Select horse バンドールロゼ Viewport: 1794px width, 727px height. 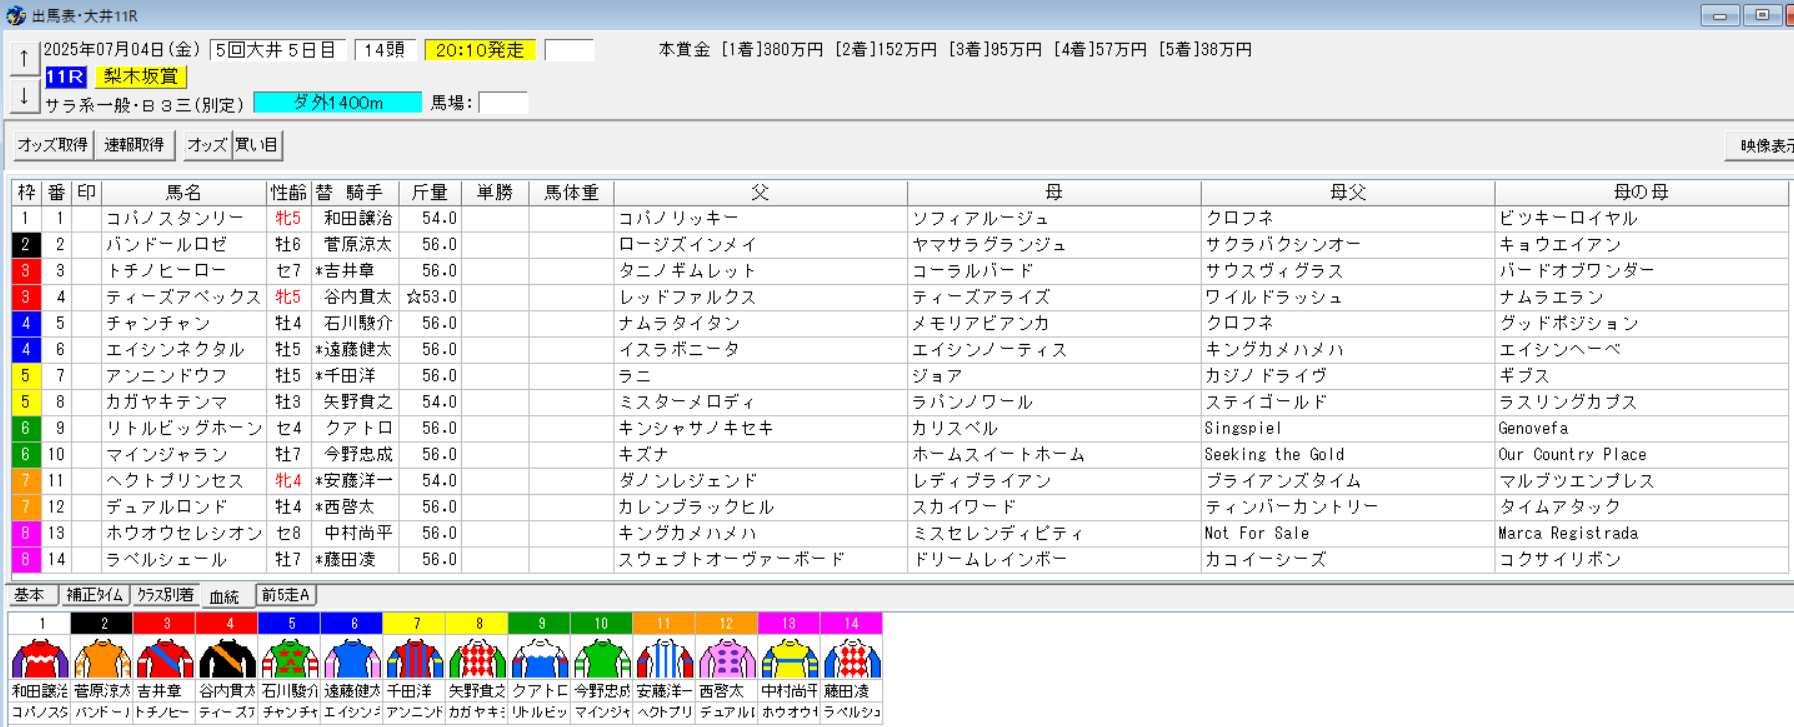click(x=166, y=244)
